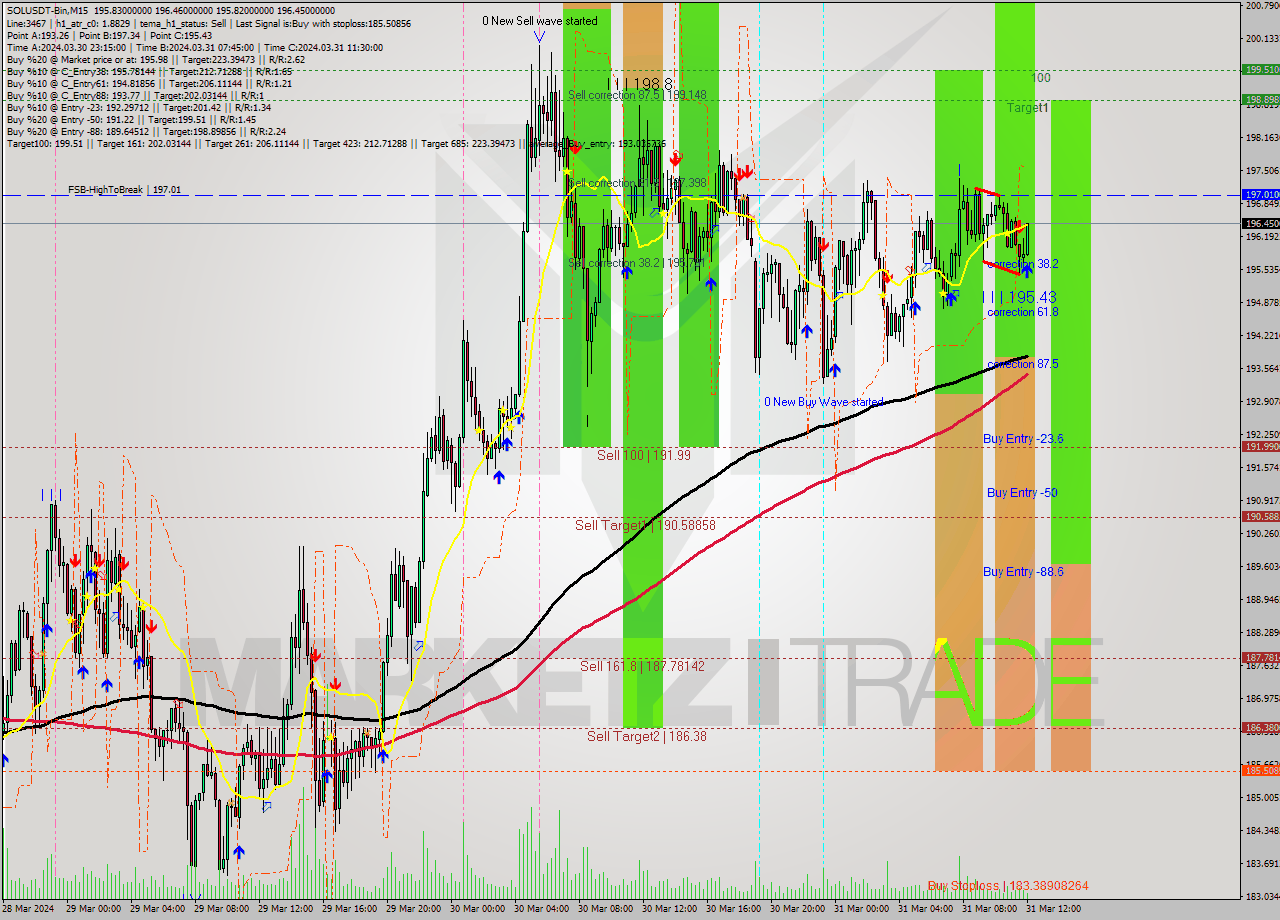This screenshot has width=1280, height=920.
Task: Select '30 Mar 16:00' on time axis
Action: pos(734,909)
